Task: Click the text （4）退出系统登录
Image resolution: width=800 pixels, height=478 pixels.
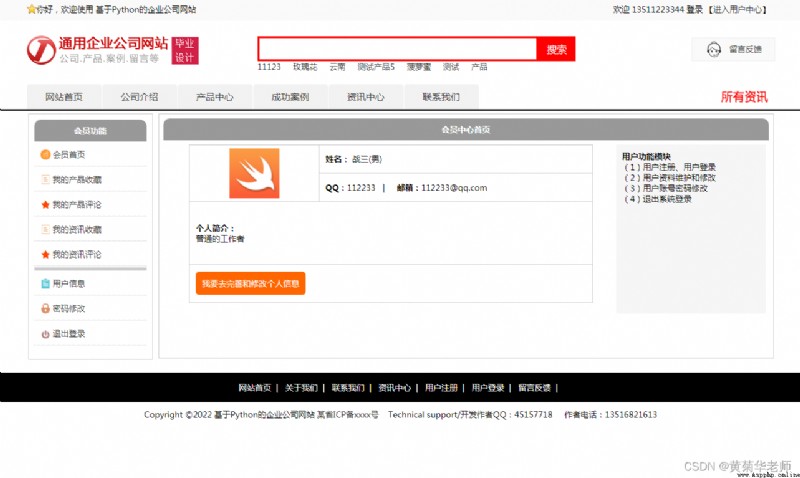Action: coord(658,199)
